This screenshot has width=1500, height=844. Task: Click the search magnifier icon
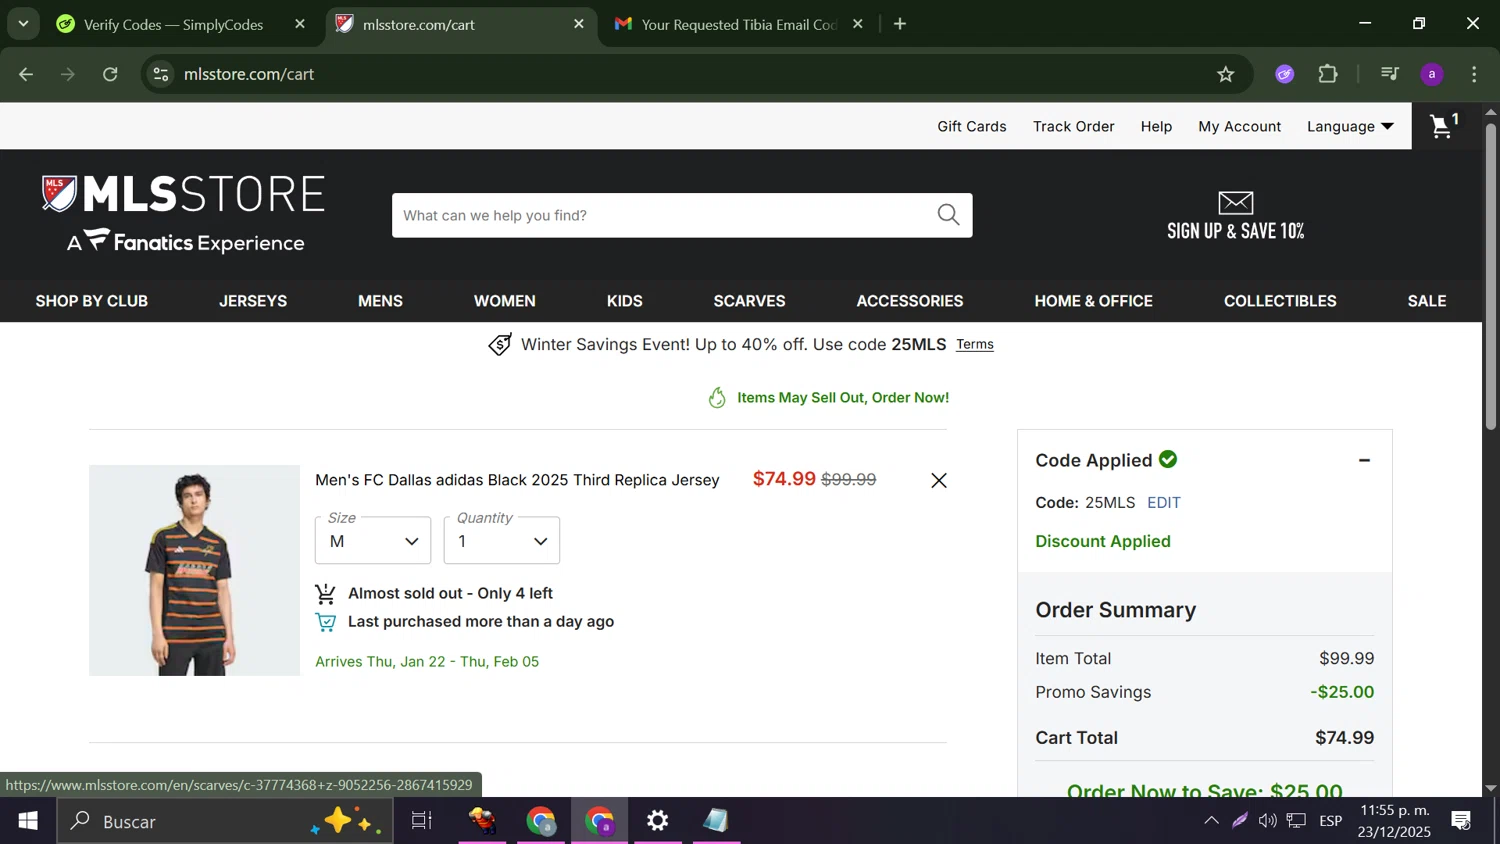pyautogui.click(x=948, y=215)
